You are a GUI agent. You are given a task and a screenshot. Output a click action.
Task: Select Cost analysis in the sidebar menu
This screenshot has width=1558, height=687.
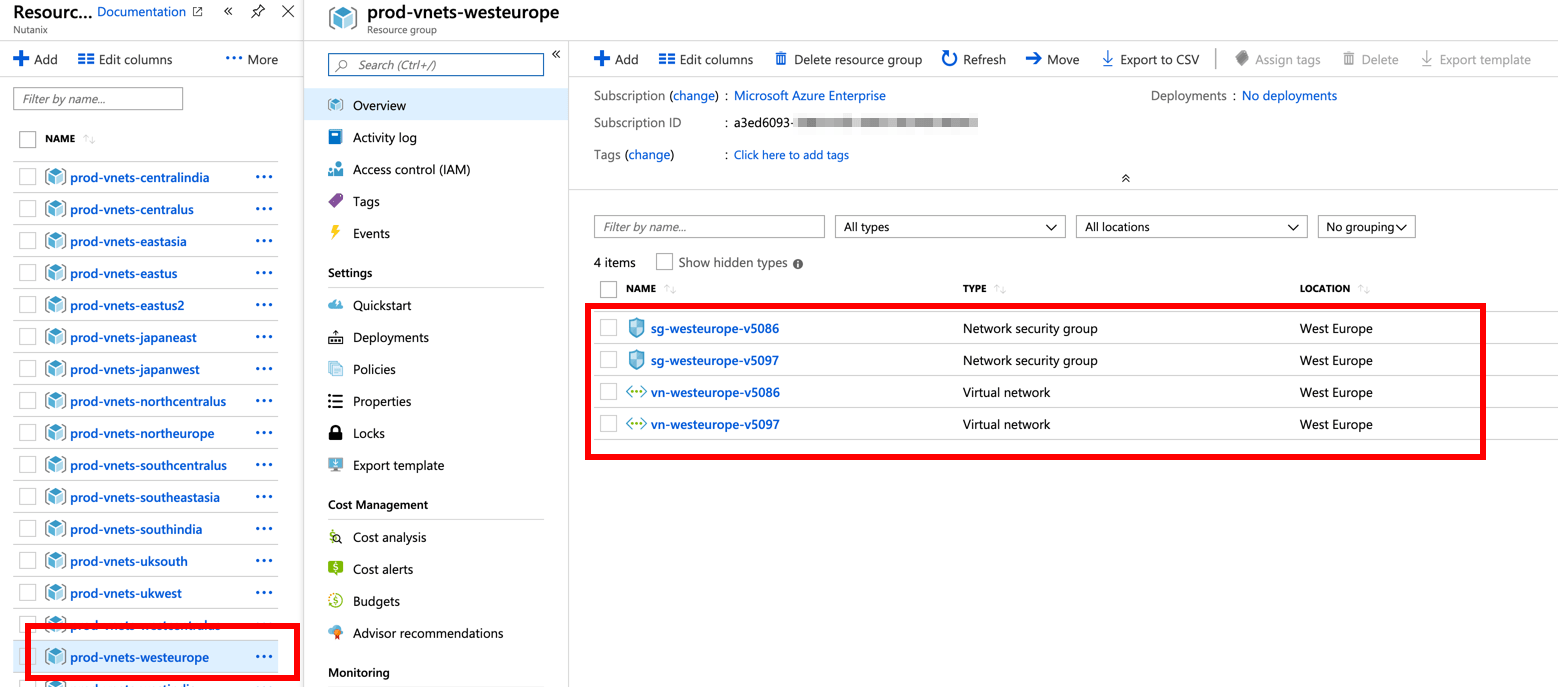pos(389,538)
